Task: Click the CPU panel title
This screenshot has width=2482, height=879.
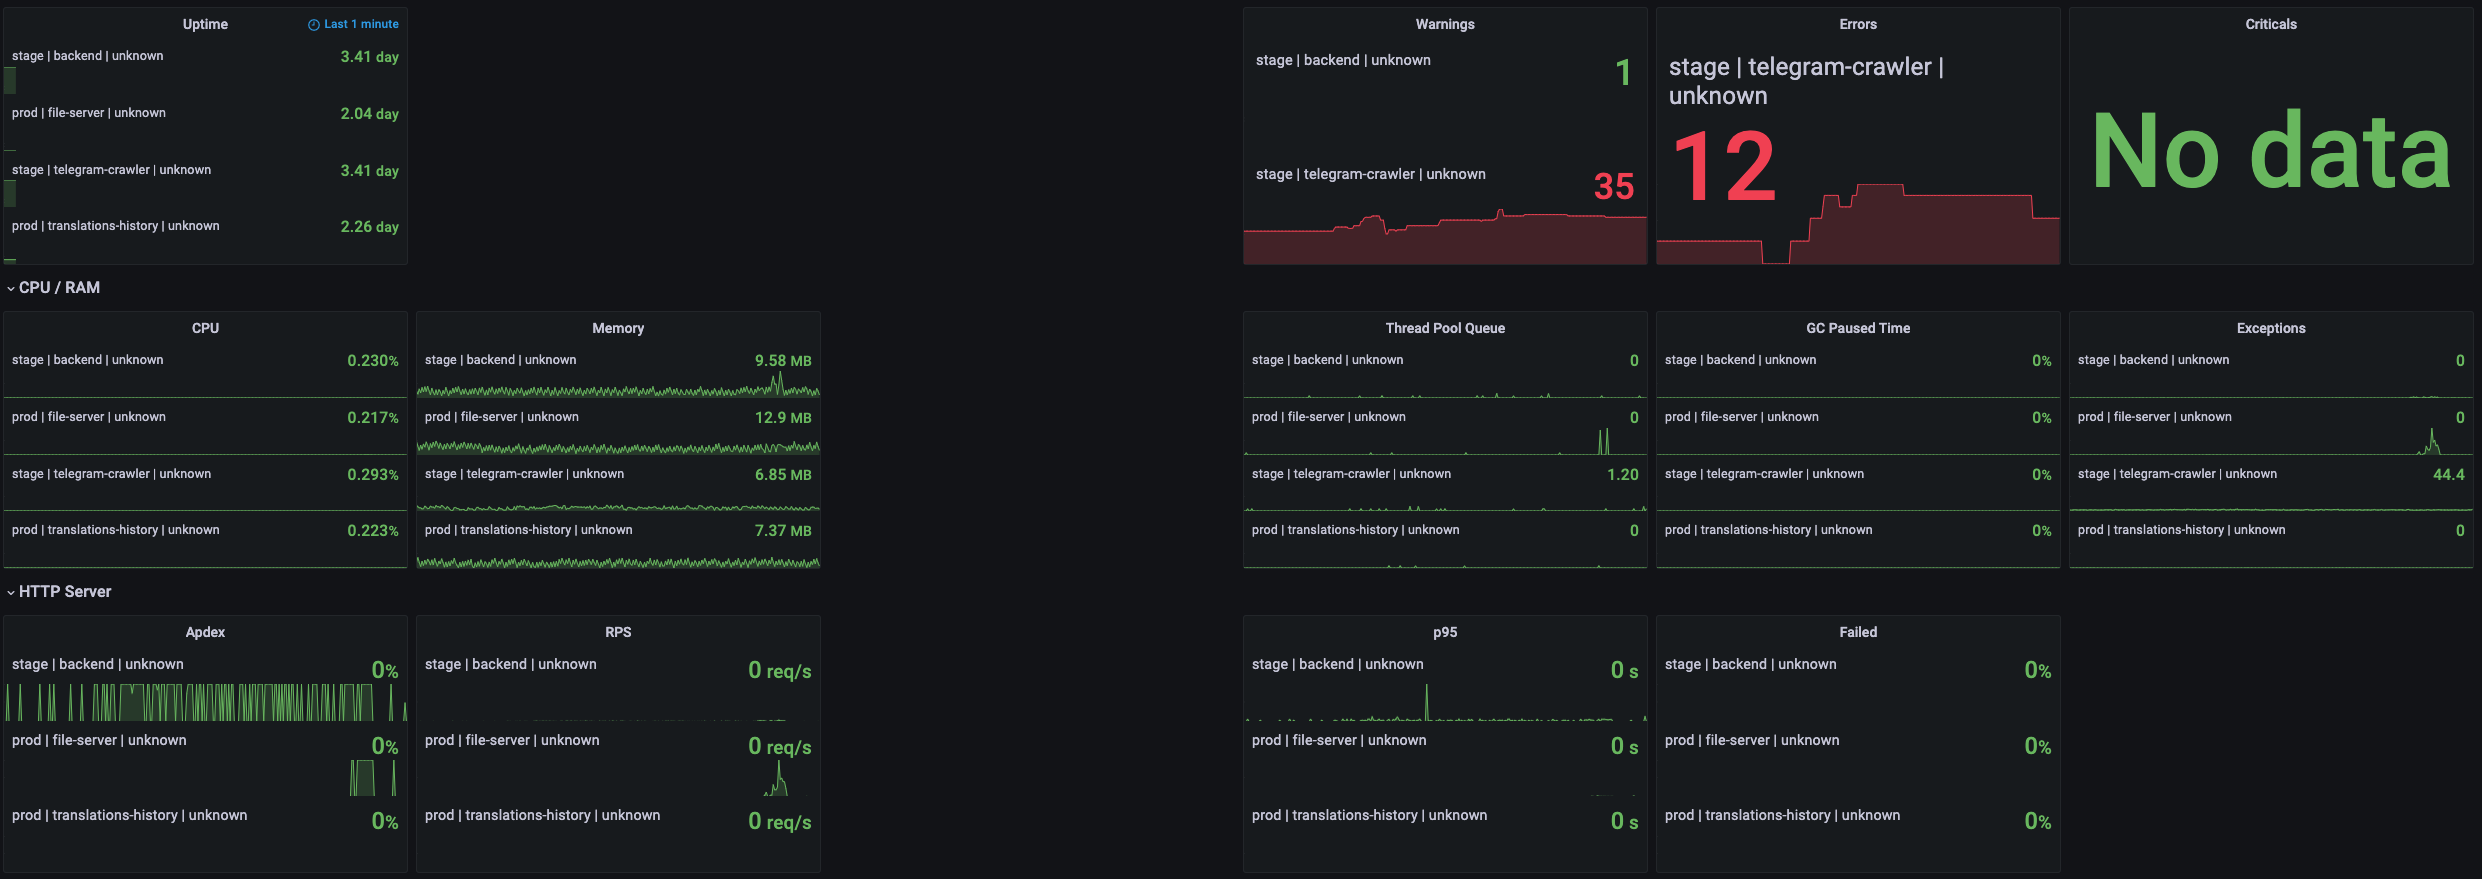Action: click(x=205, y=328)
